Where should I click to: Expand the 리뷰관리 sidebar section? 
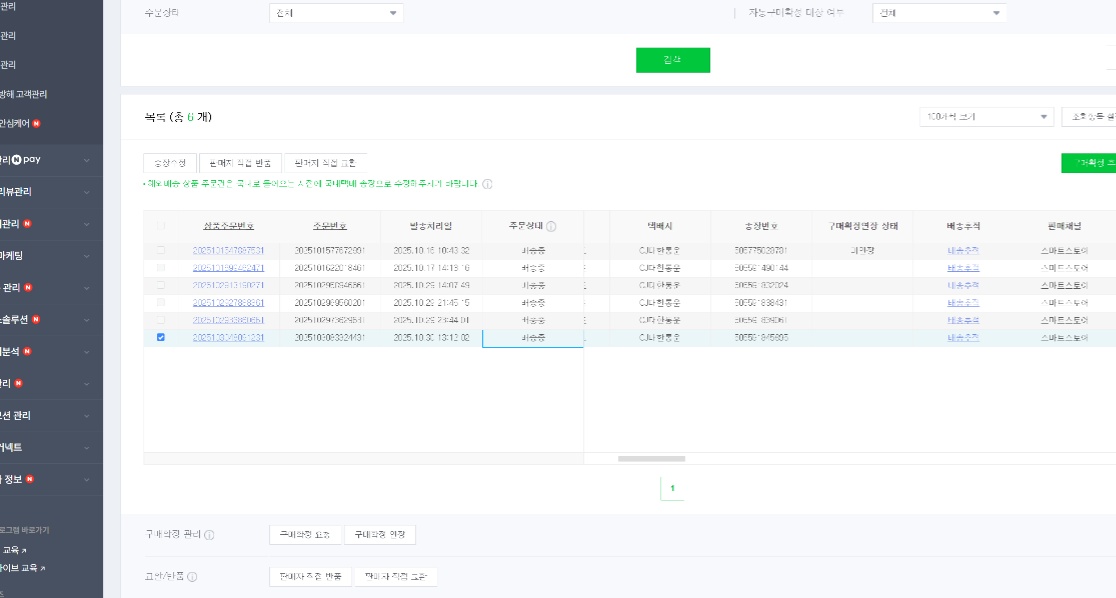87,192
